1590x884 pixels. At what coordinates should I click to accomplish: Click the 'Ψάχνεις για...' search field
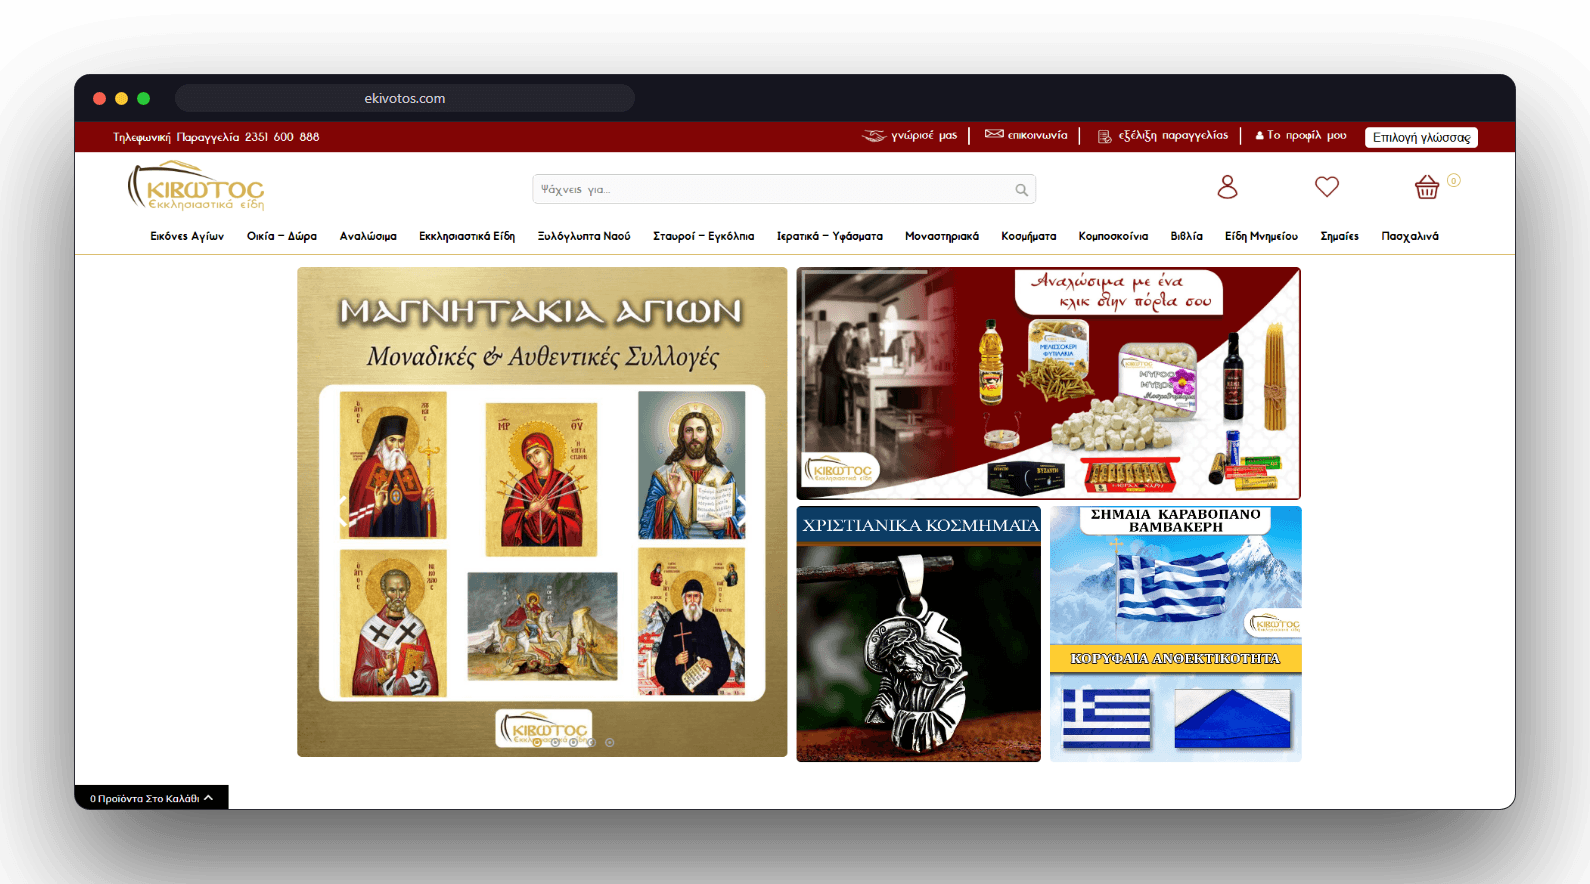784,190
